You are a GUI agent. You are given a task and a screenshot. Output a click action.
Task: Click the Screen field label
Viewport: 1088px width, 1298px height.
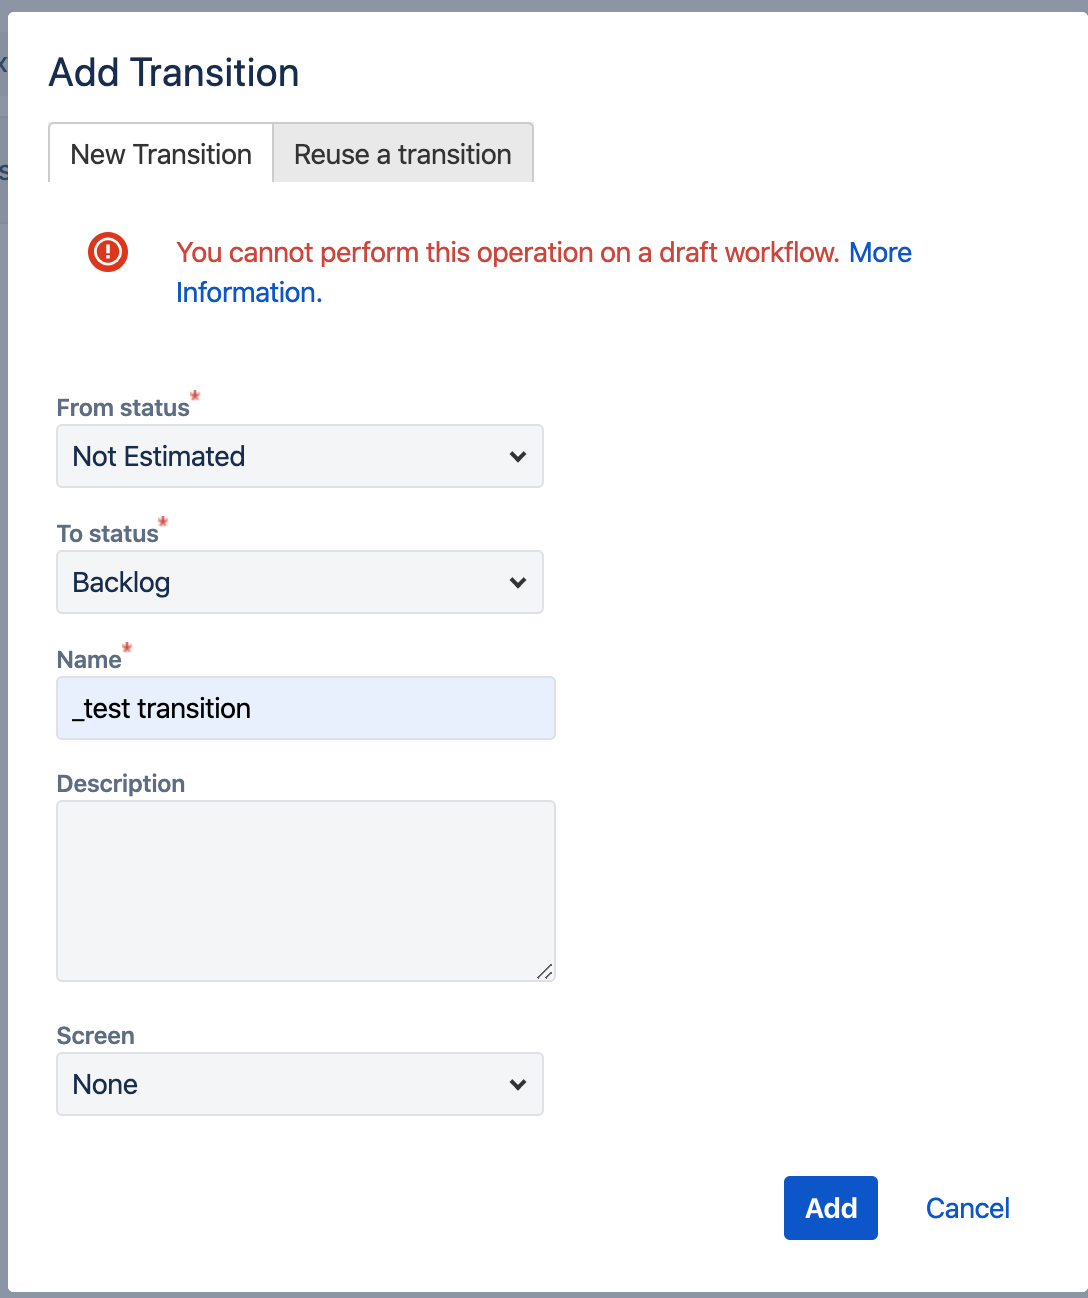(x=96, y=1036)
